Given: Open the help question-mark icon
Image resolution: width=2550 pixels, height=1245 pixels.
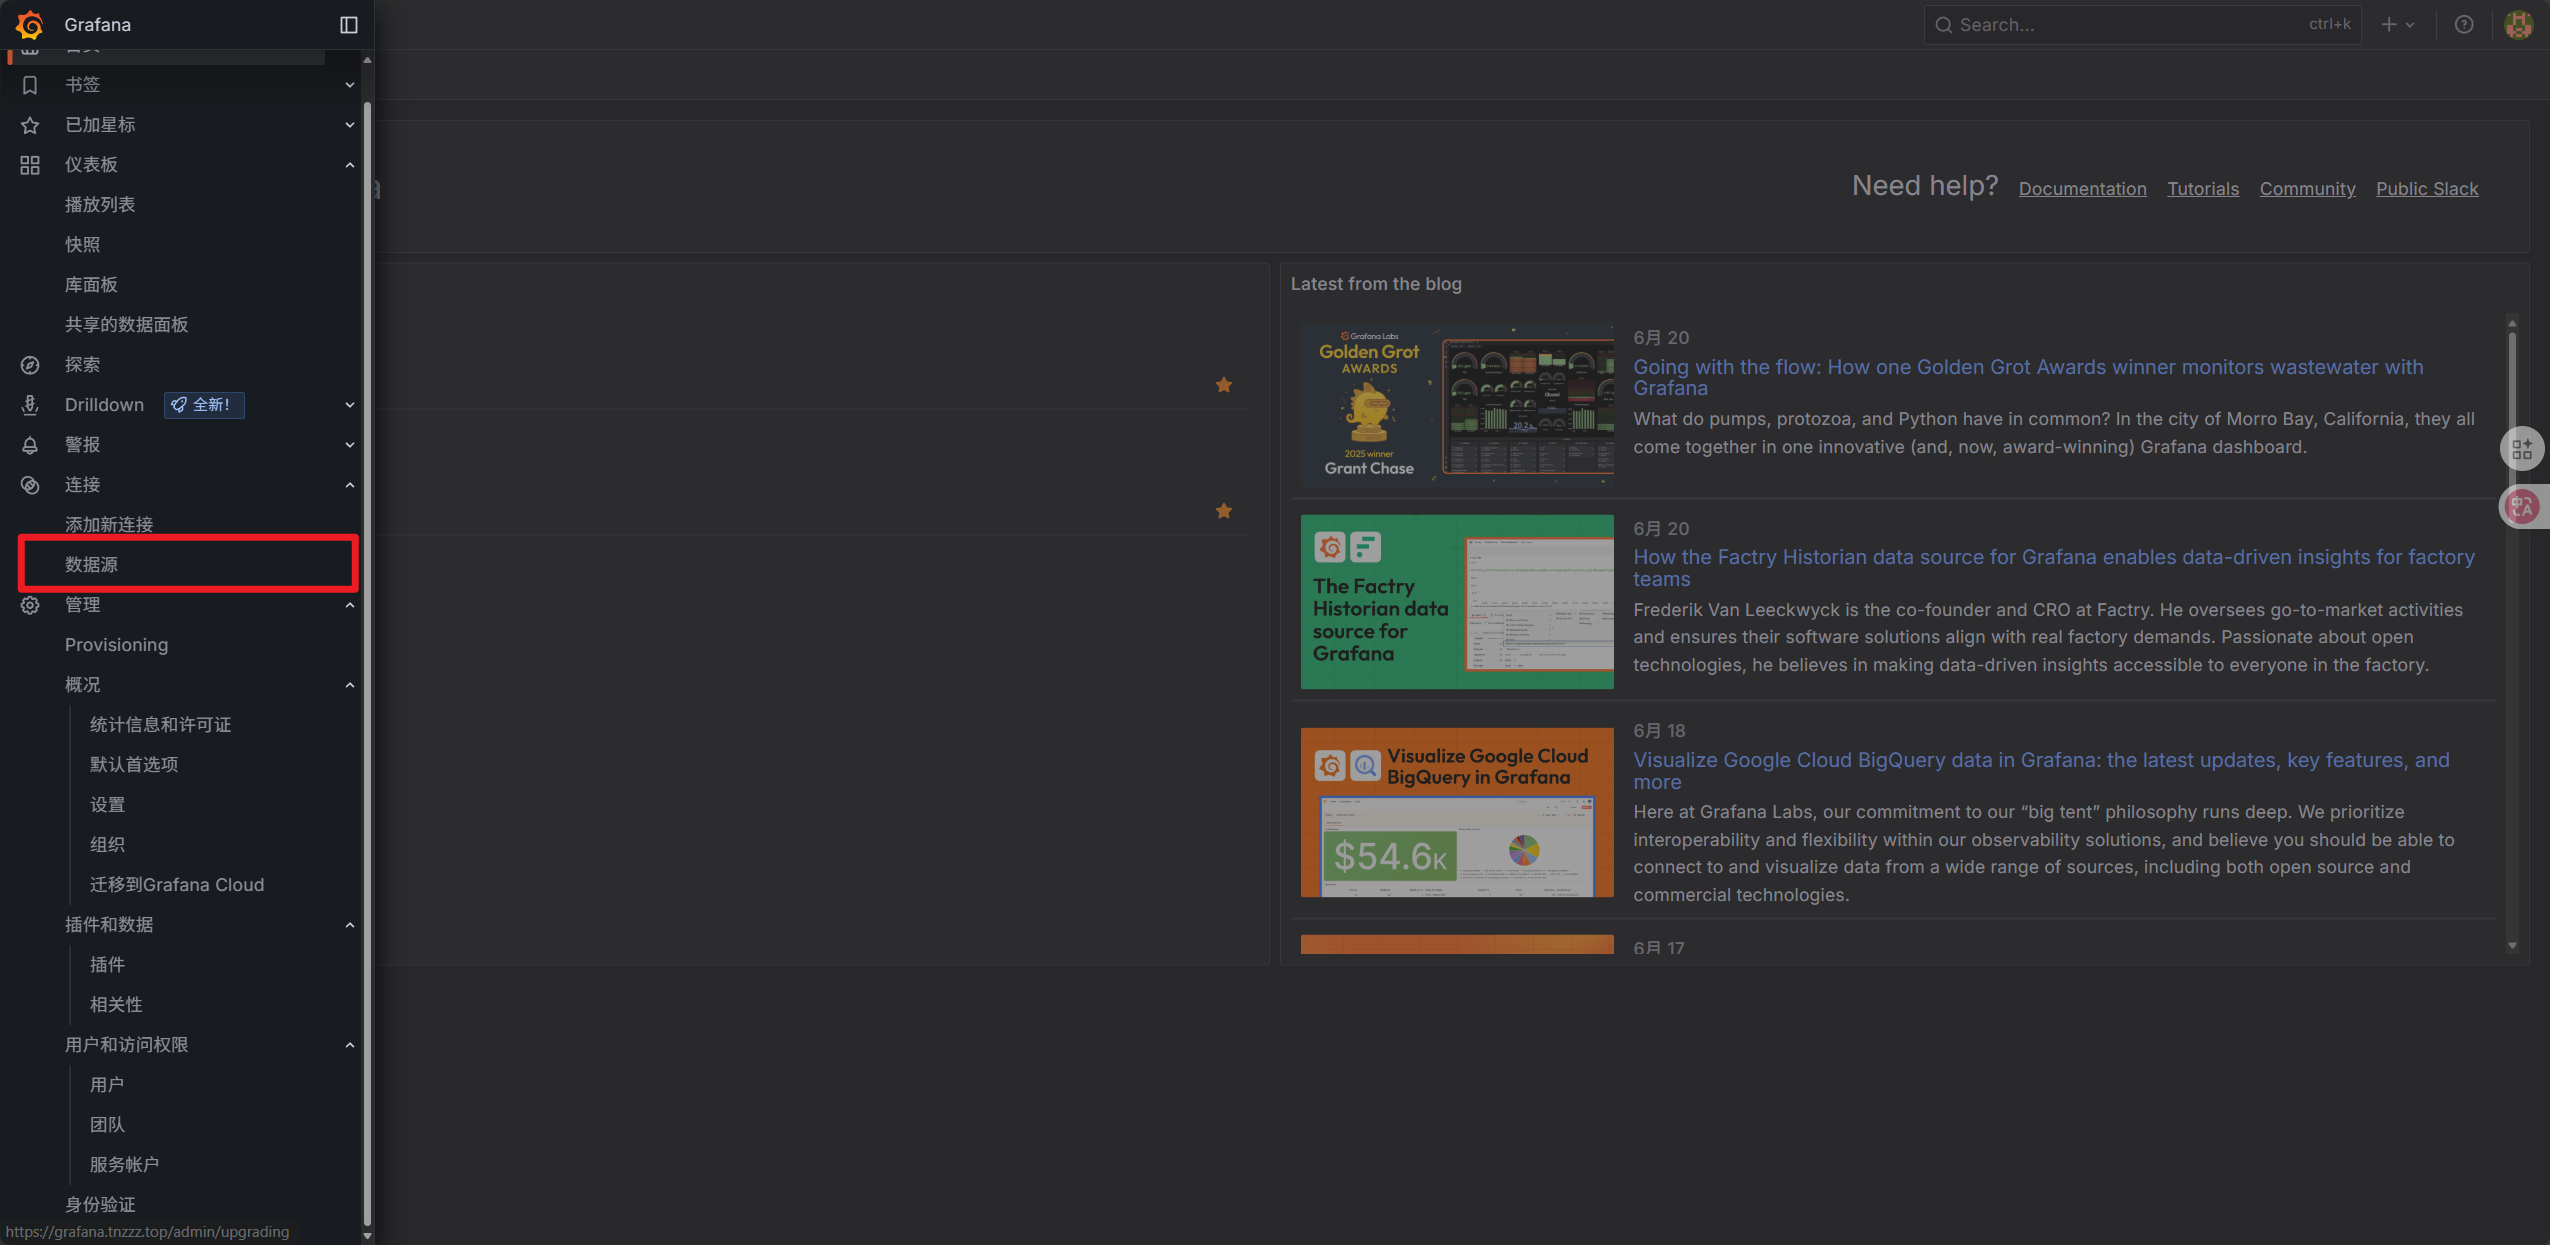Looking at the screenshot, I should click(x=2464, y=25).
